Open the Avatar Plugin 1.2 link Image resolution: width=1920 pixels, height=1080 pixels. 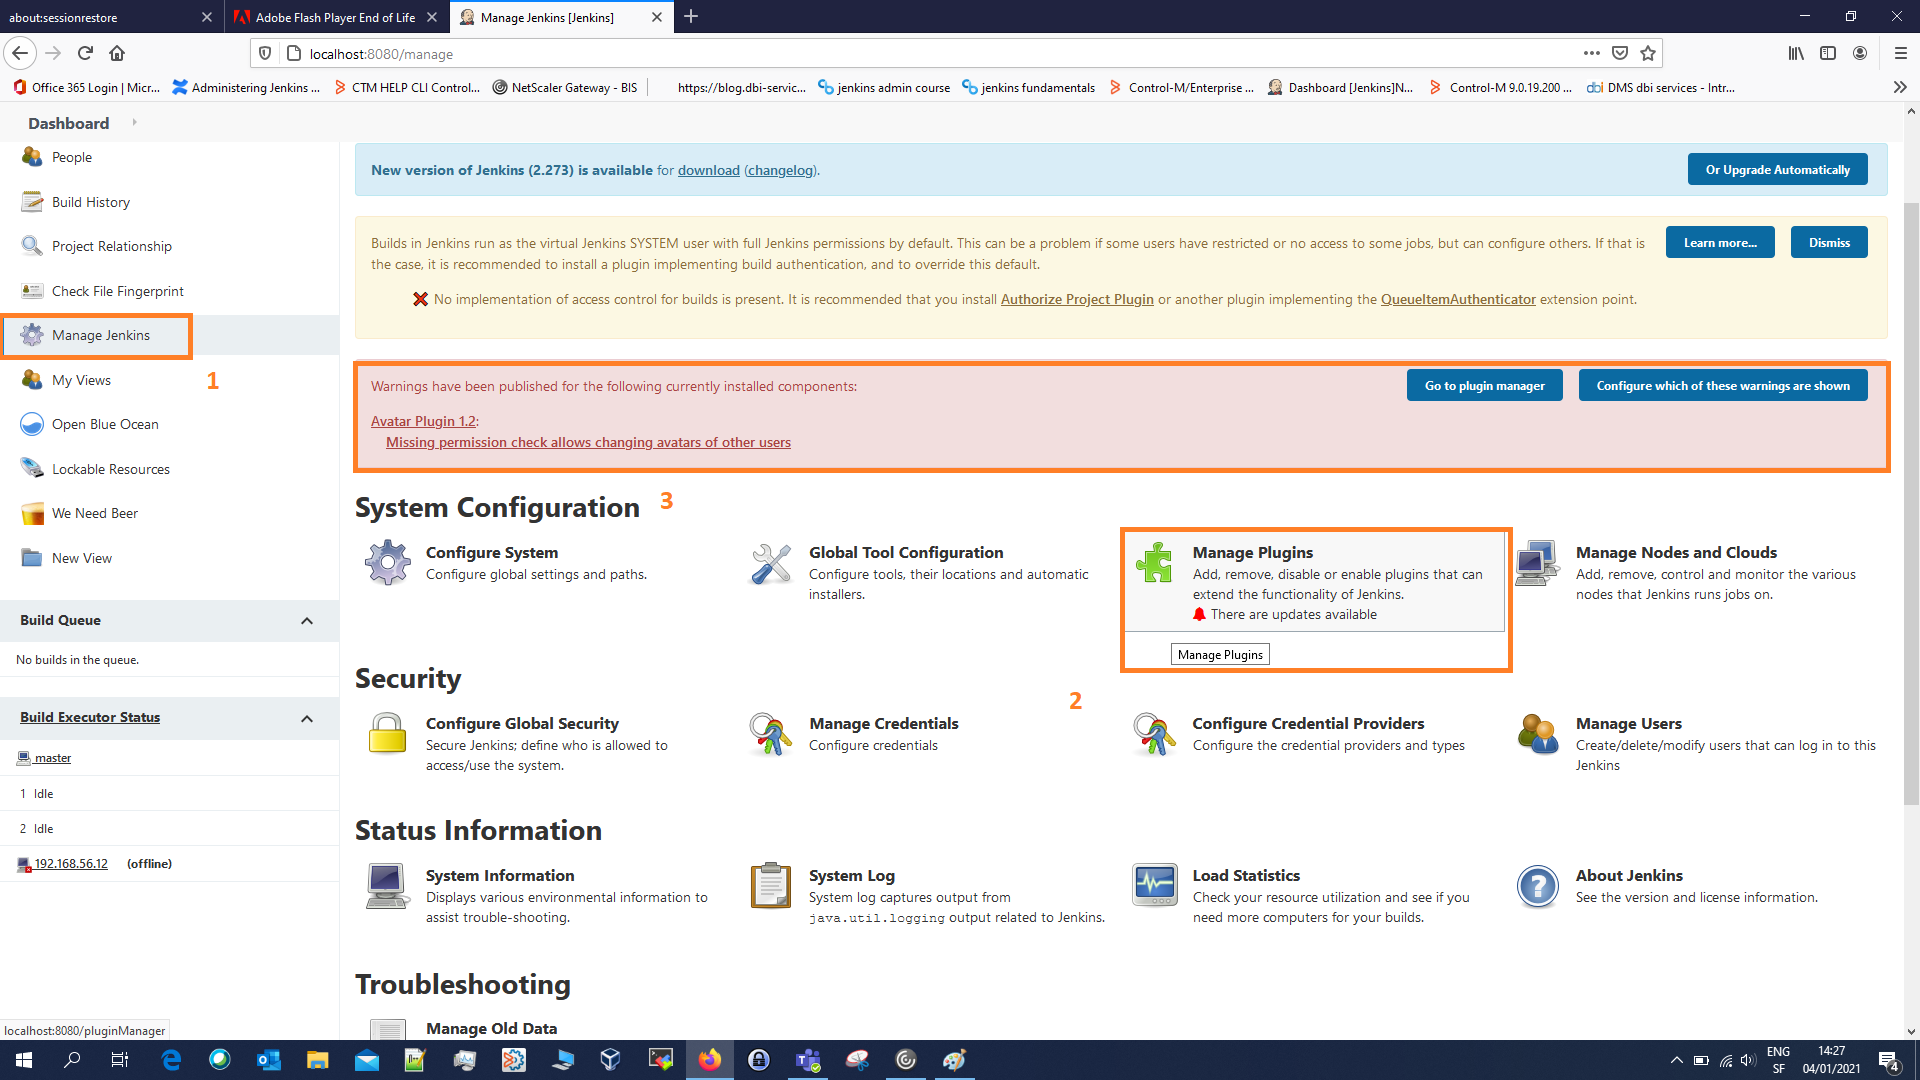pyautogui.click(x=423, y=421)
